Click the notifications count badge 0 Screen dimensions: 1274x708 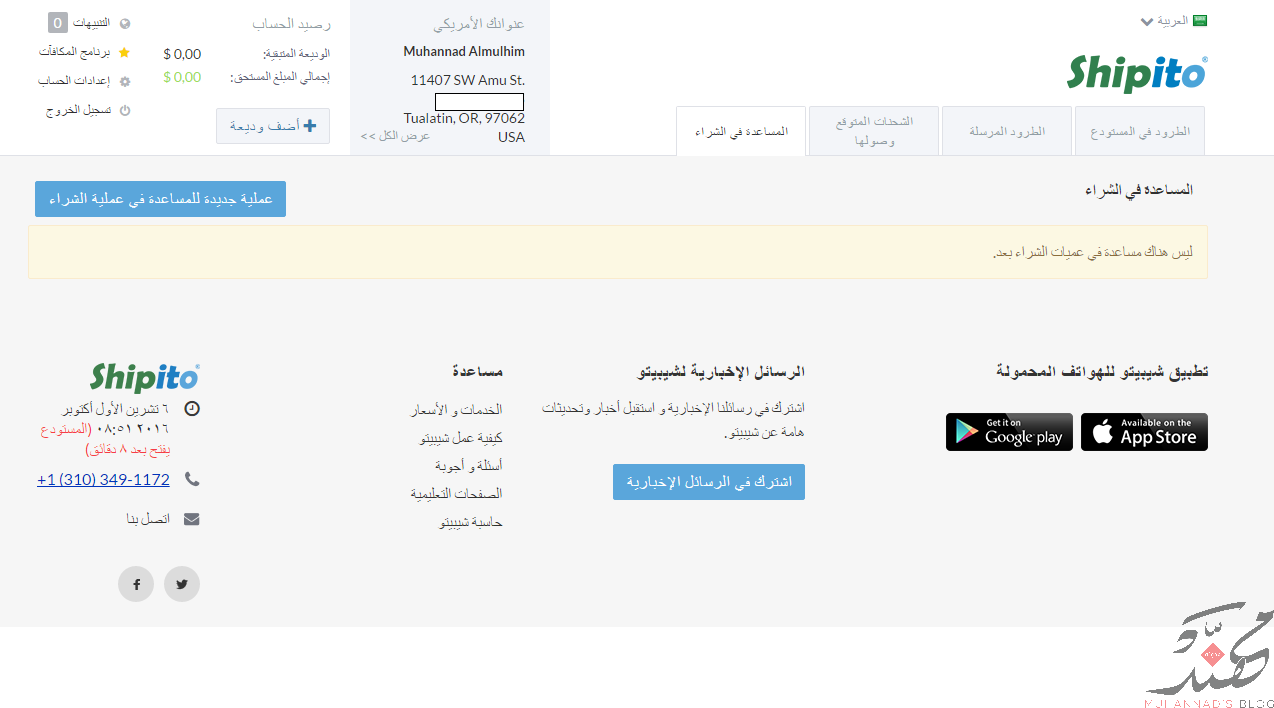click(x=58, y=23)
